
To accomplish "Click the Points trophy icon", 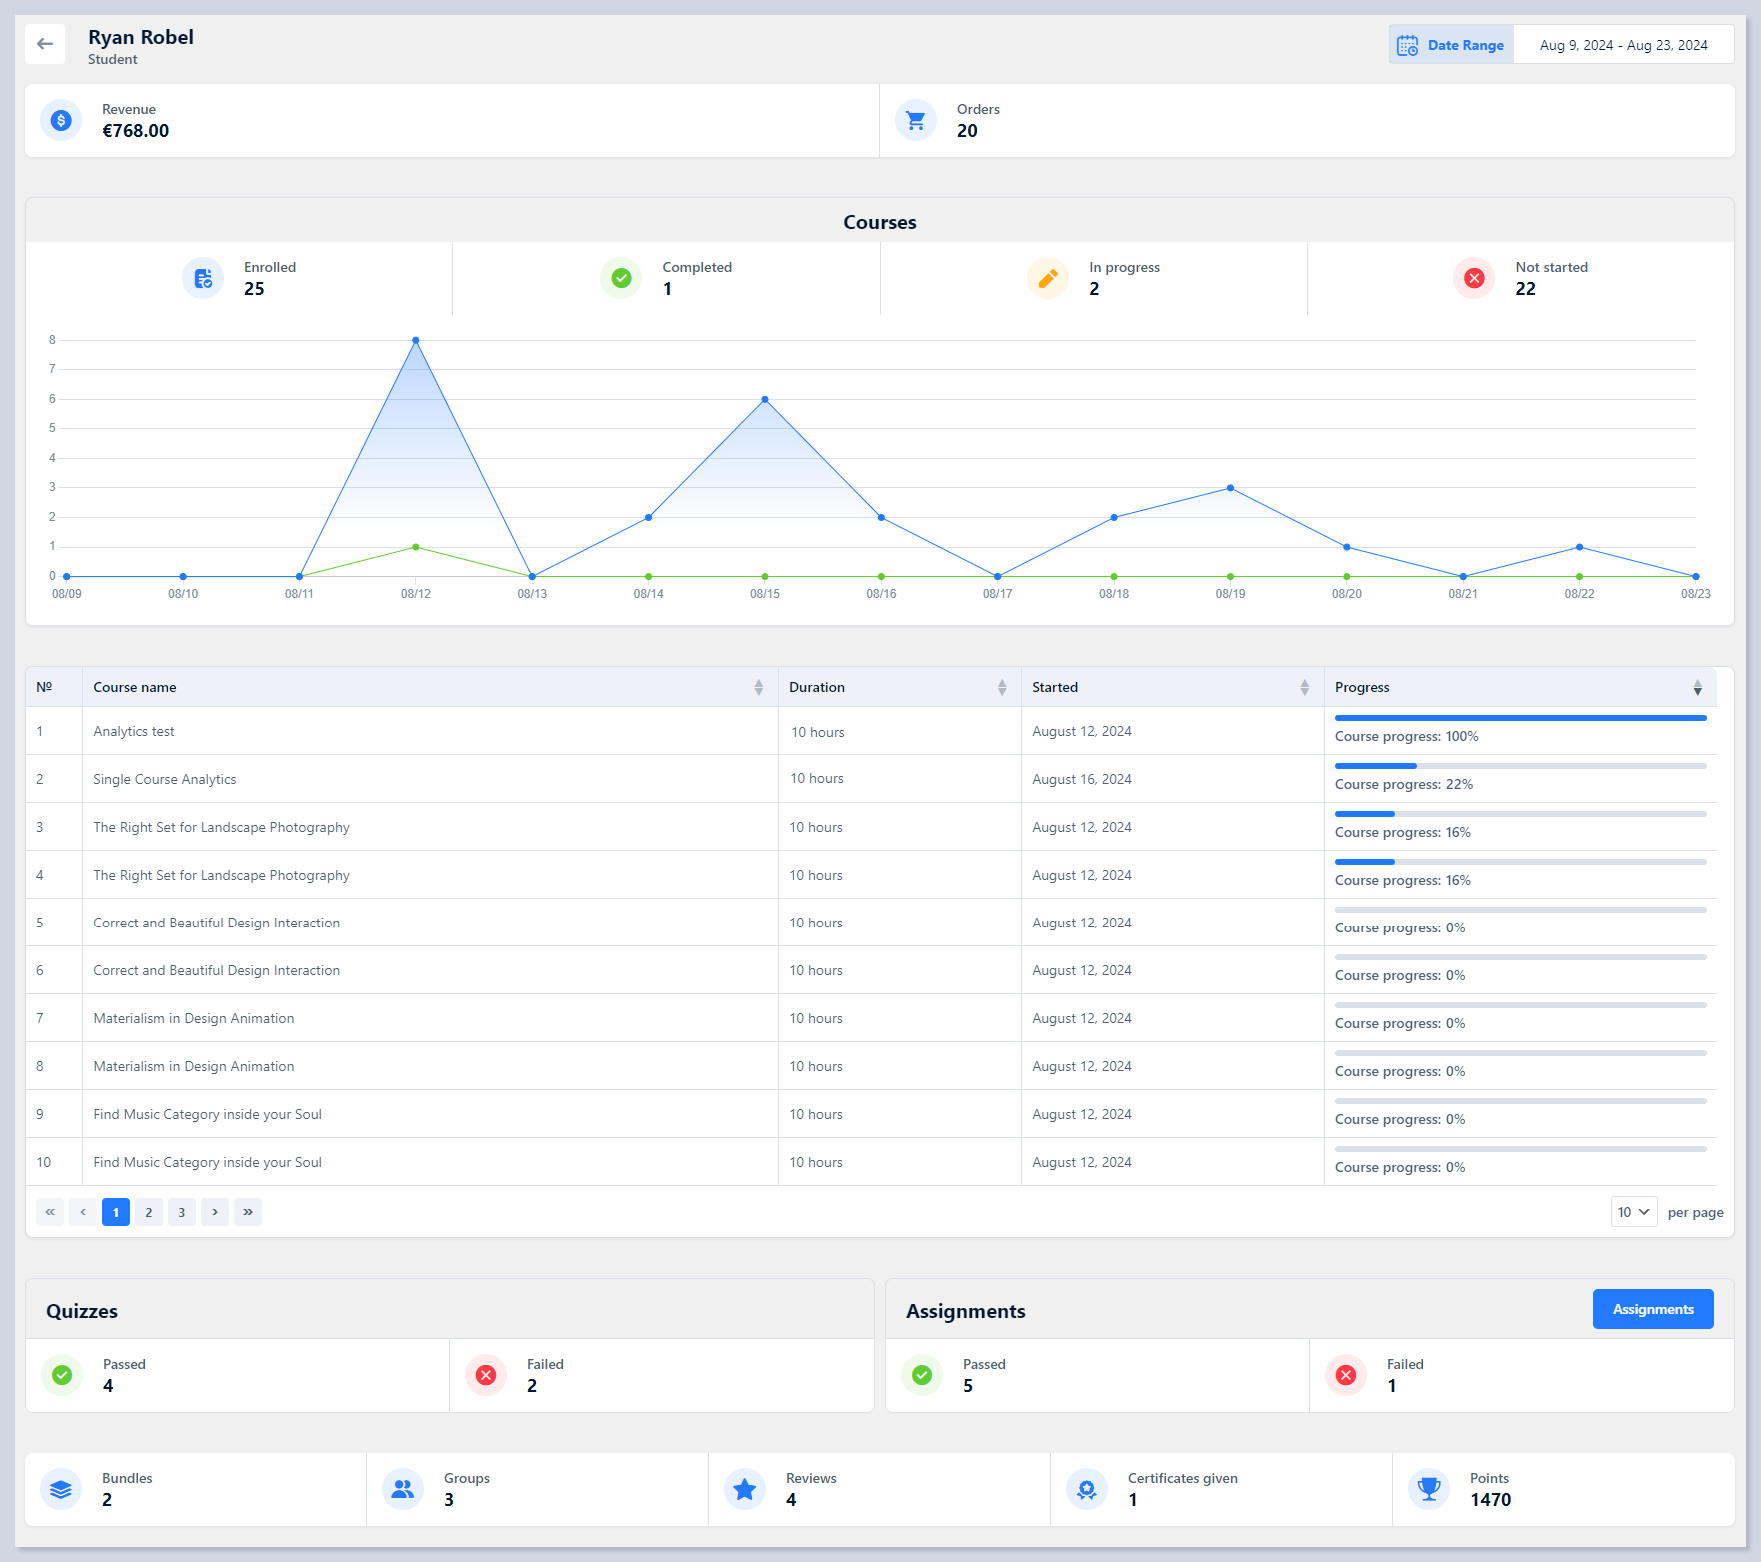I will click(1429, 1489).
